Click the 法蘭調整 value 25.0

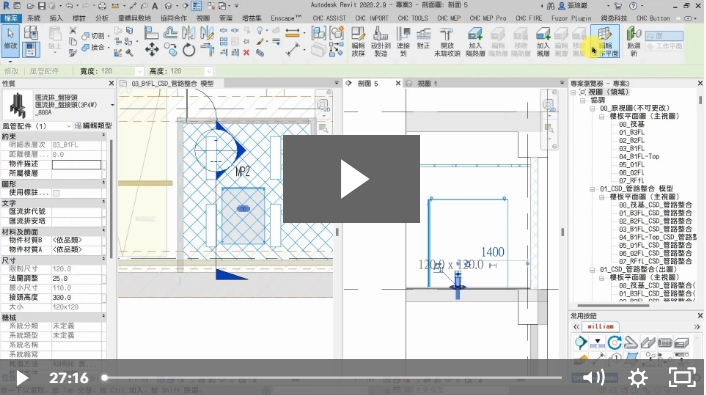pyautogui.click(x=77, y=279)
